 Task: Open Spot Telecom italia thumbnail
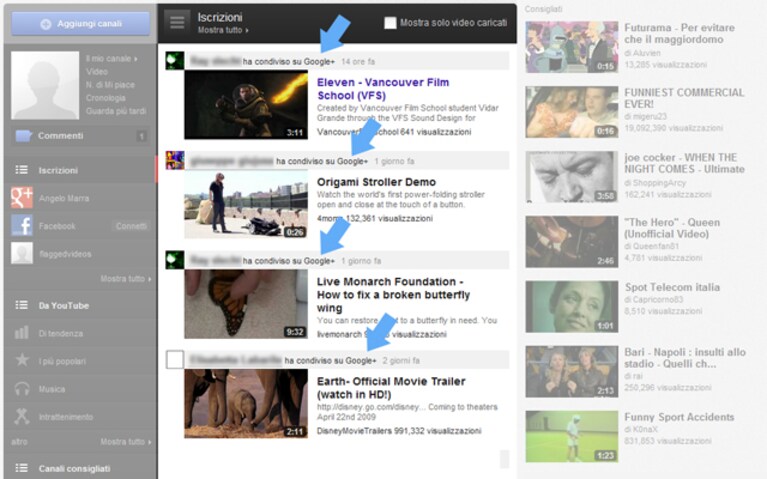(x=572, y=307)
